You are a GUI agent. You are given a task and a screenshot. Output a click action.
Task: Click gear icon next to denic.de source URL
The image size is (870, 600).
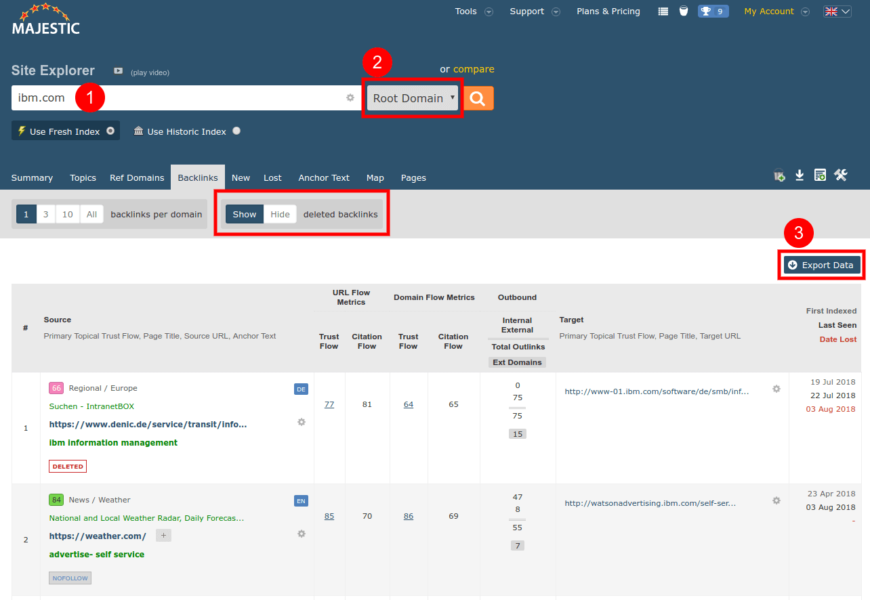coord(301,422)
